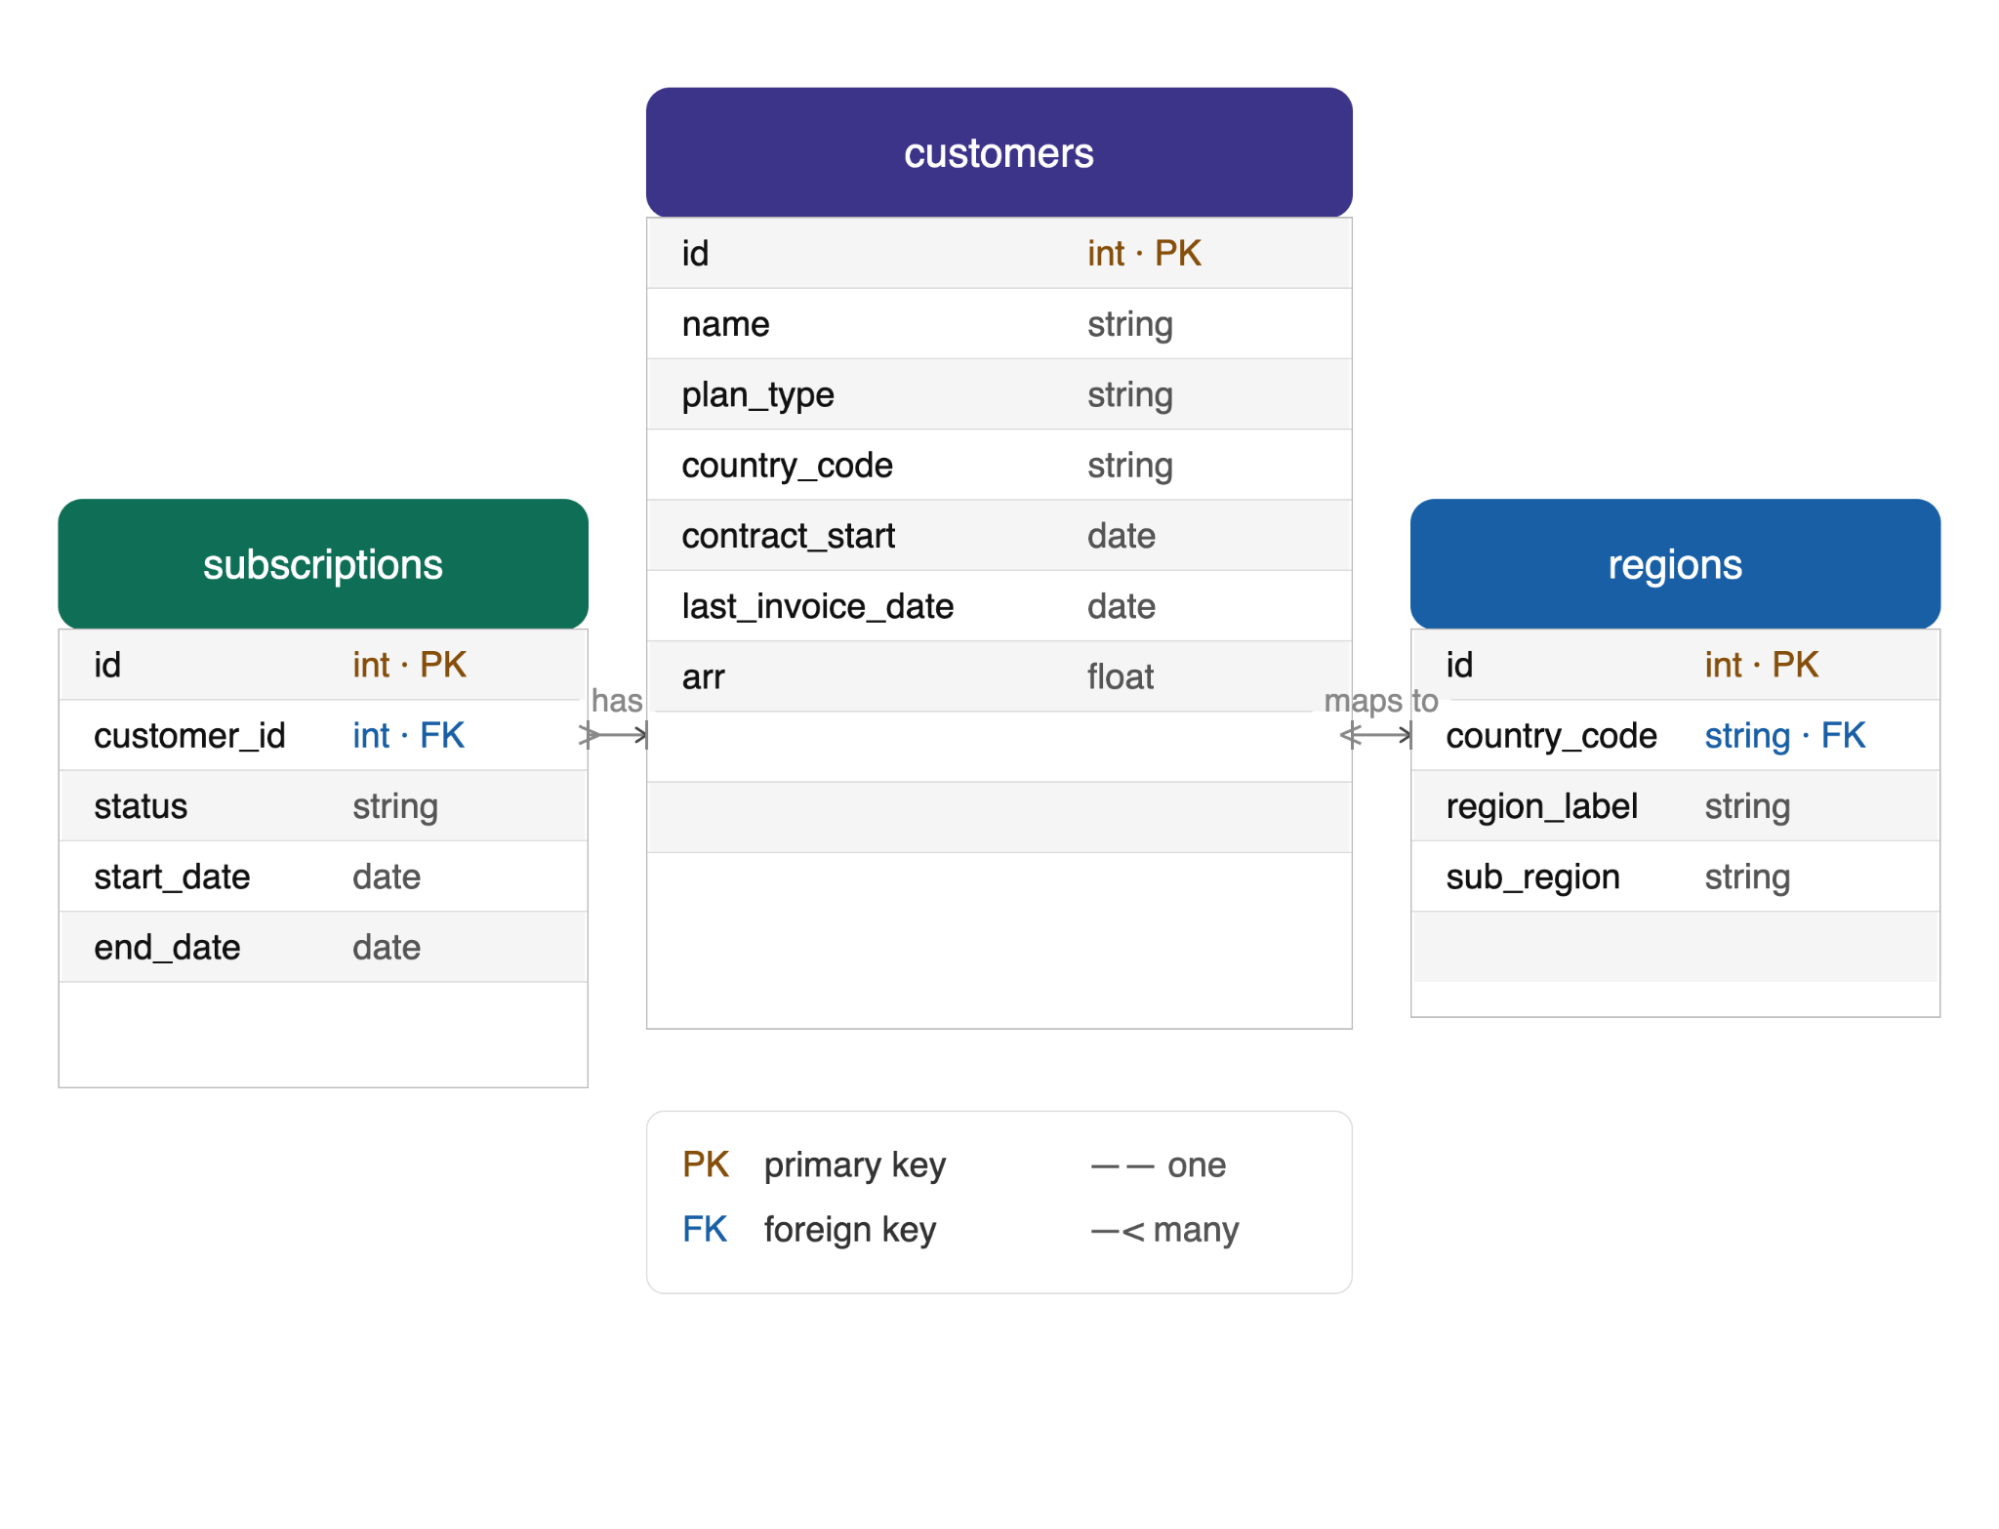The image size is (1999, 1529).
Task: Click 'int · PK' type in regions
Action: 1761,665
